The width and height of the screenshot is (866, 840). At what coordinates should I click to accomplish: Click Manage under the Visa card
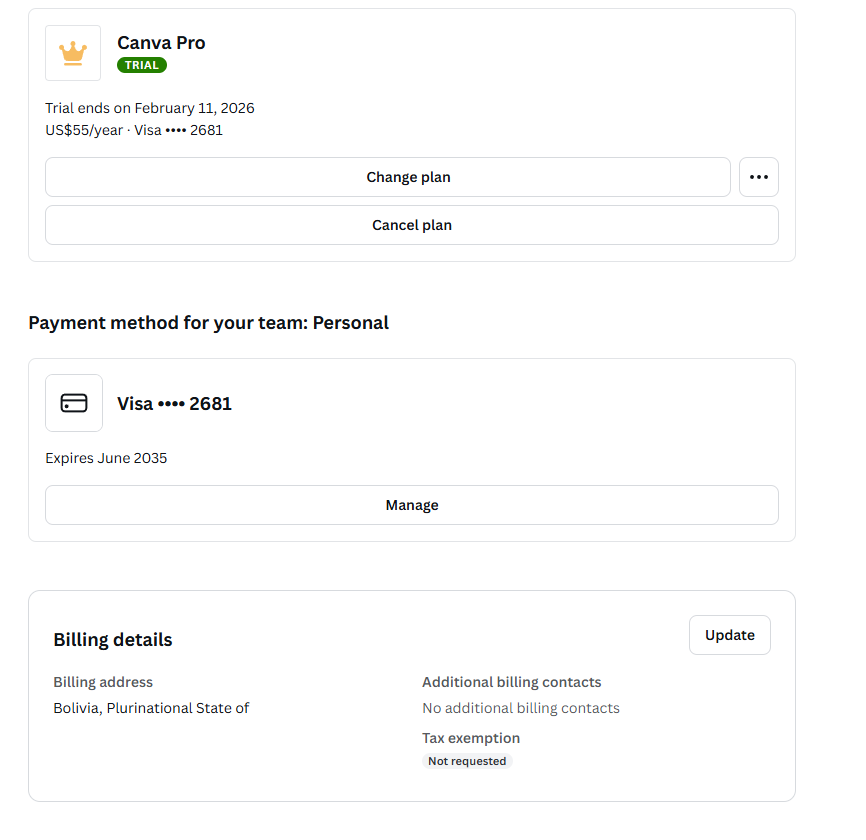(412, 505)
